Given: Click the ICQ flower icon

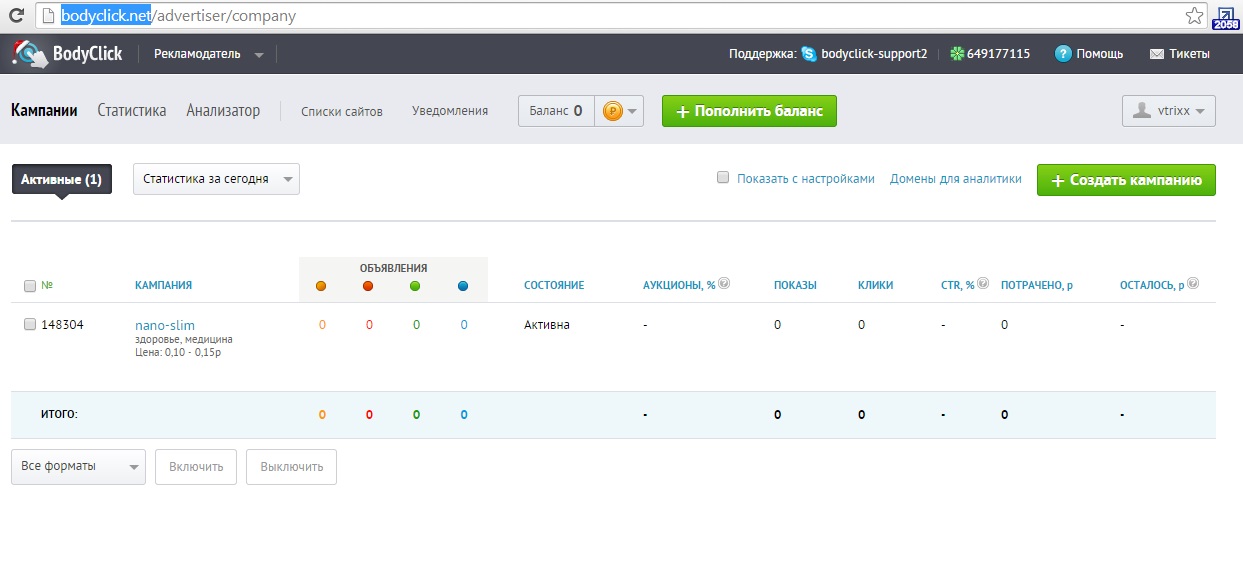Looking at the screenshot, I should [957, 54].
